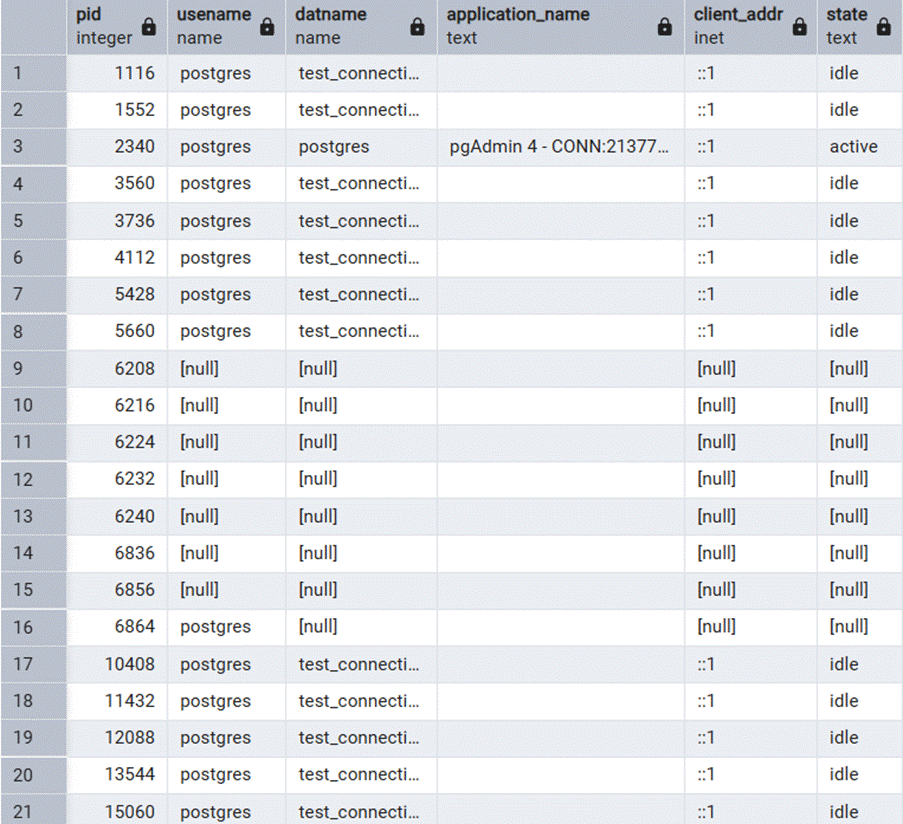
Task: Click pid cell 6240
Action: (x=117, y=516)
